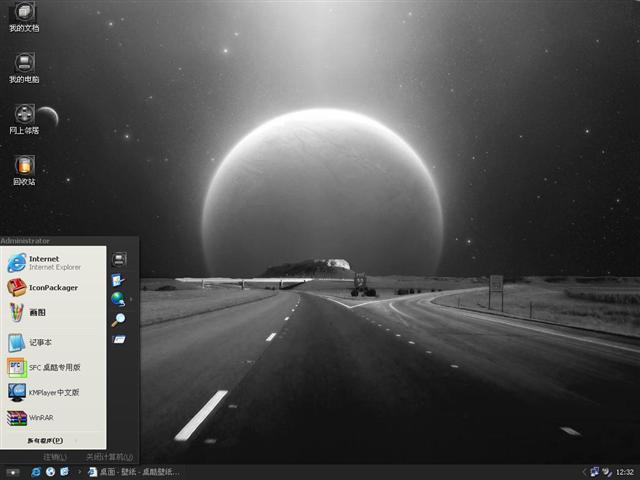Launch IconPackager from the Start menu
The height and width of the screenshot is (480, 640).
click(53, 288)
